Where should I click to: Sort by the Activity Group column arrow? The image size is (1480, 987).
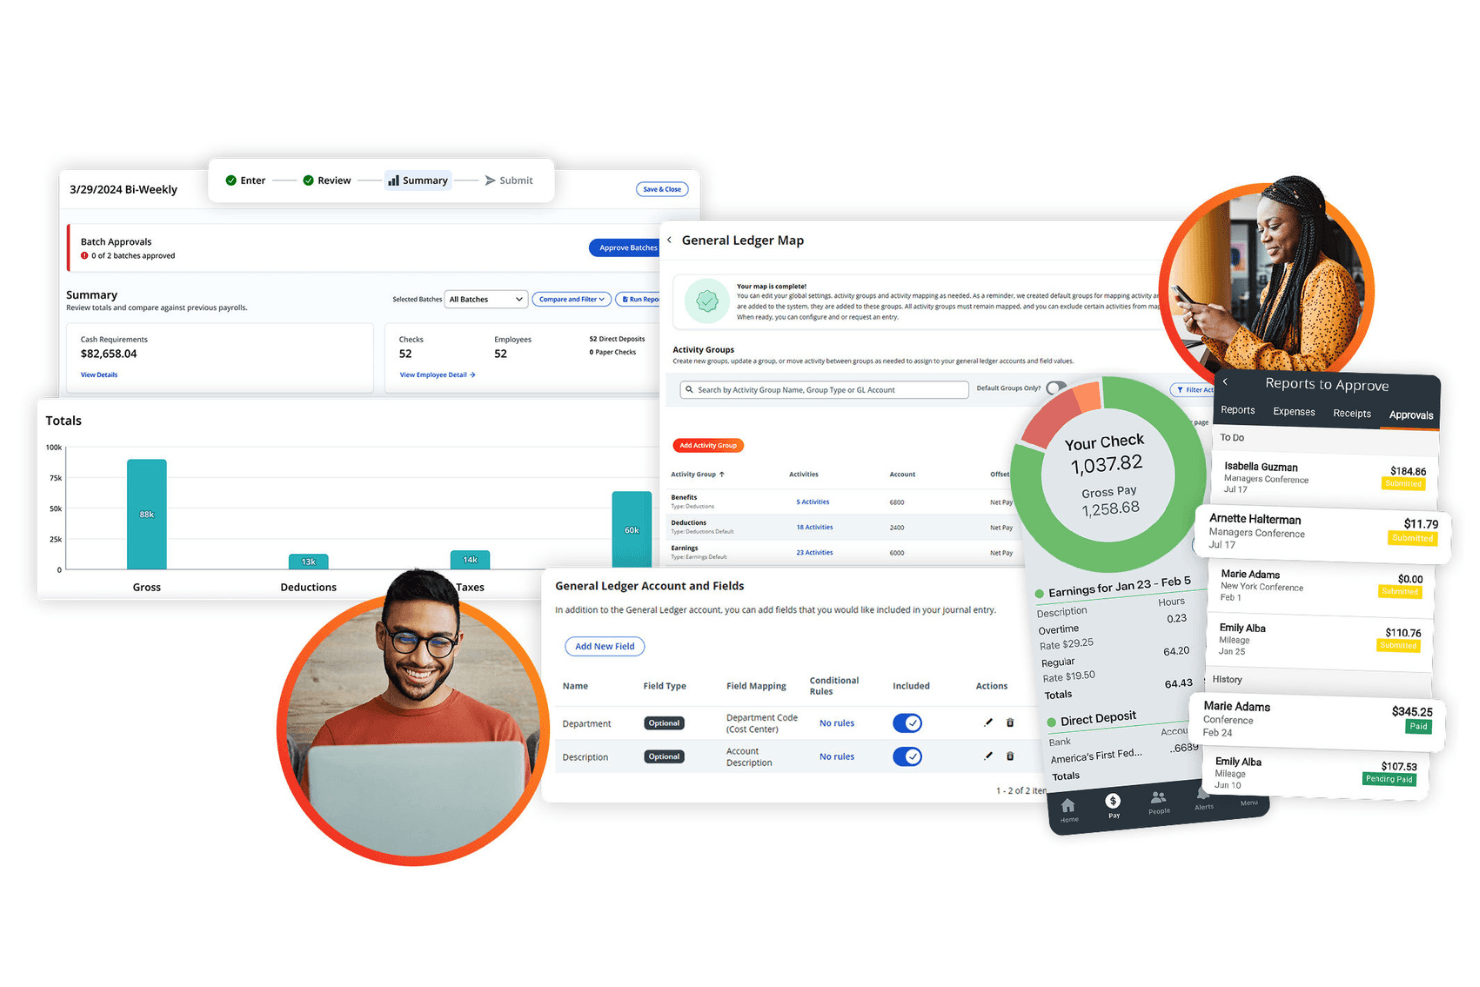(x=722, y=474)
